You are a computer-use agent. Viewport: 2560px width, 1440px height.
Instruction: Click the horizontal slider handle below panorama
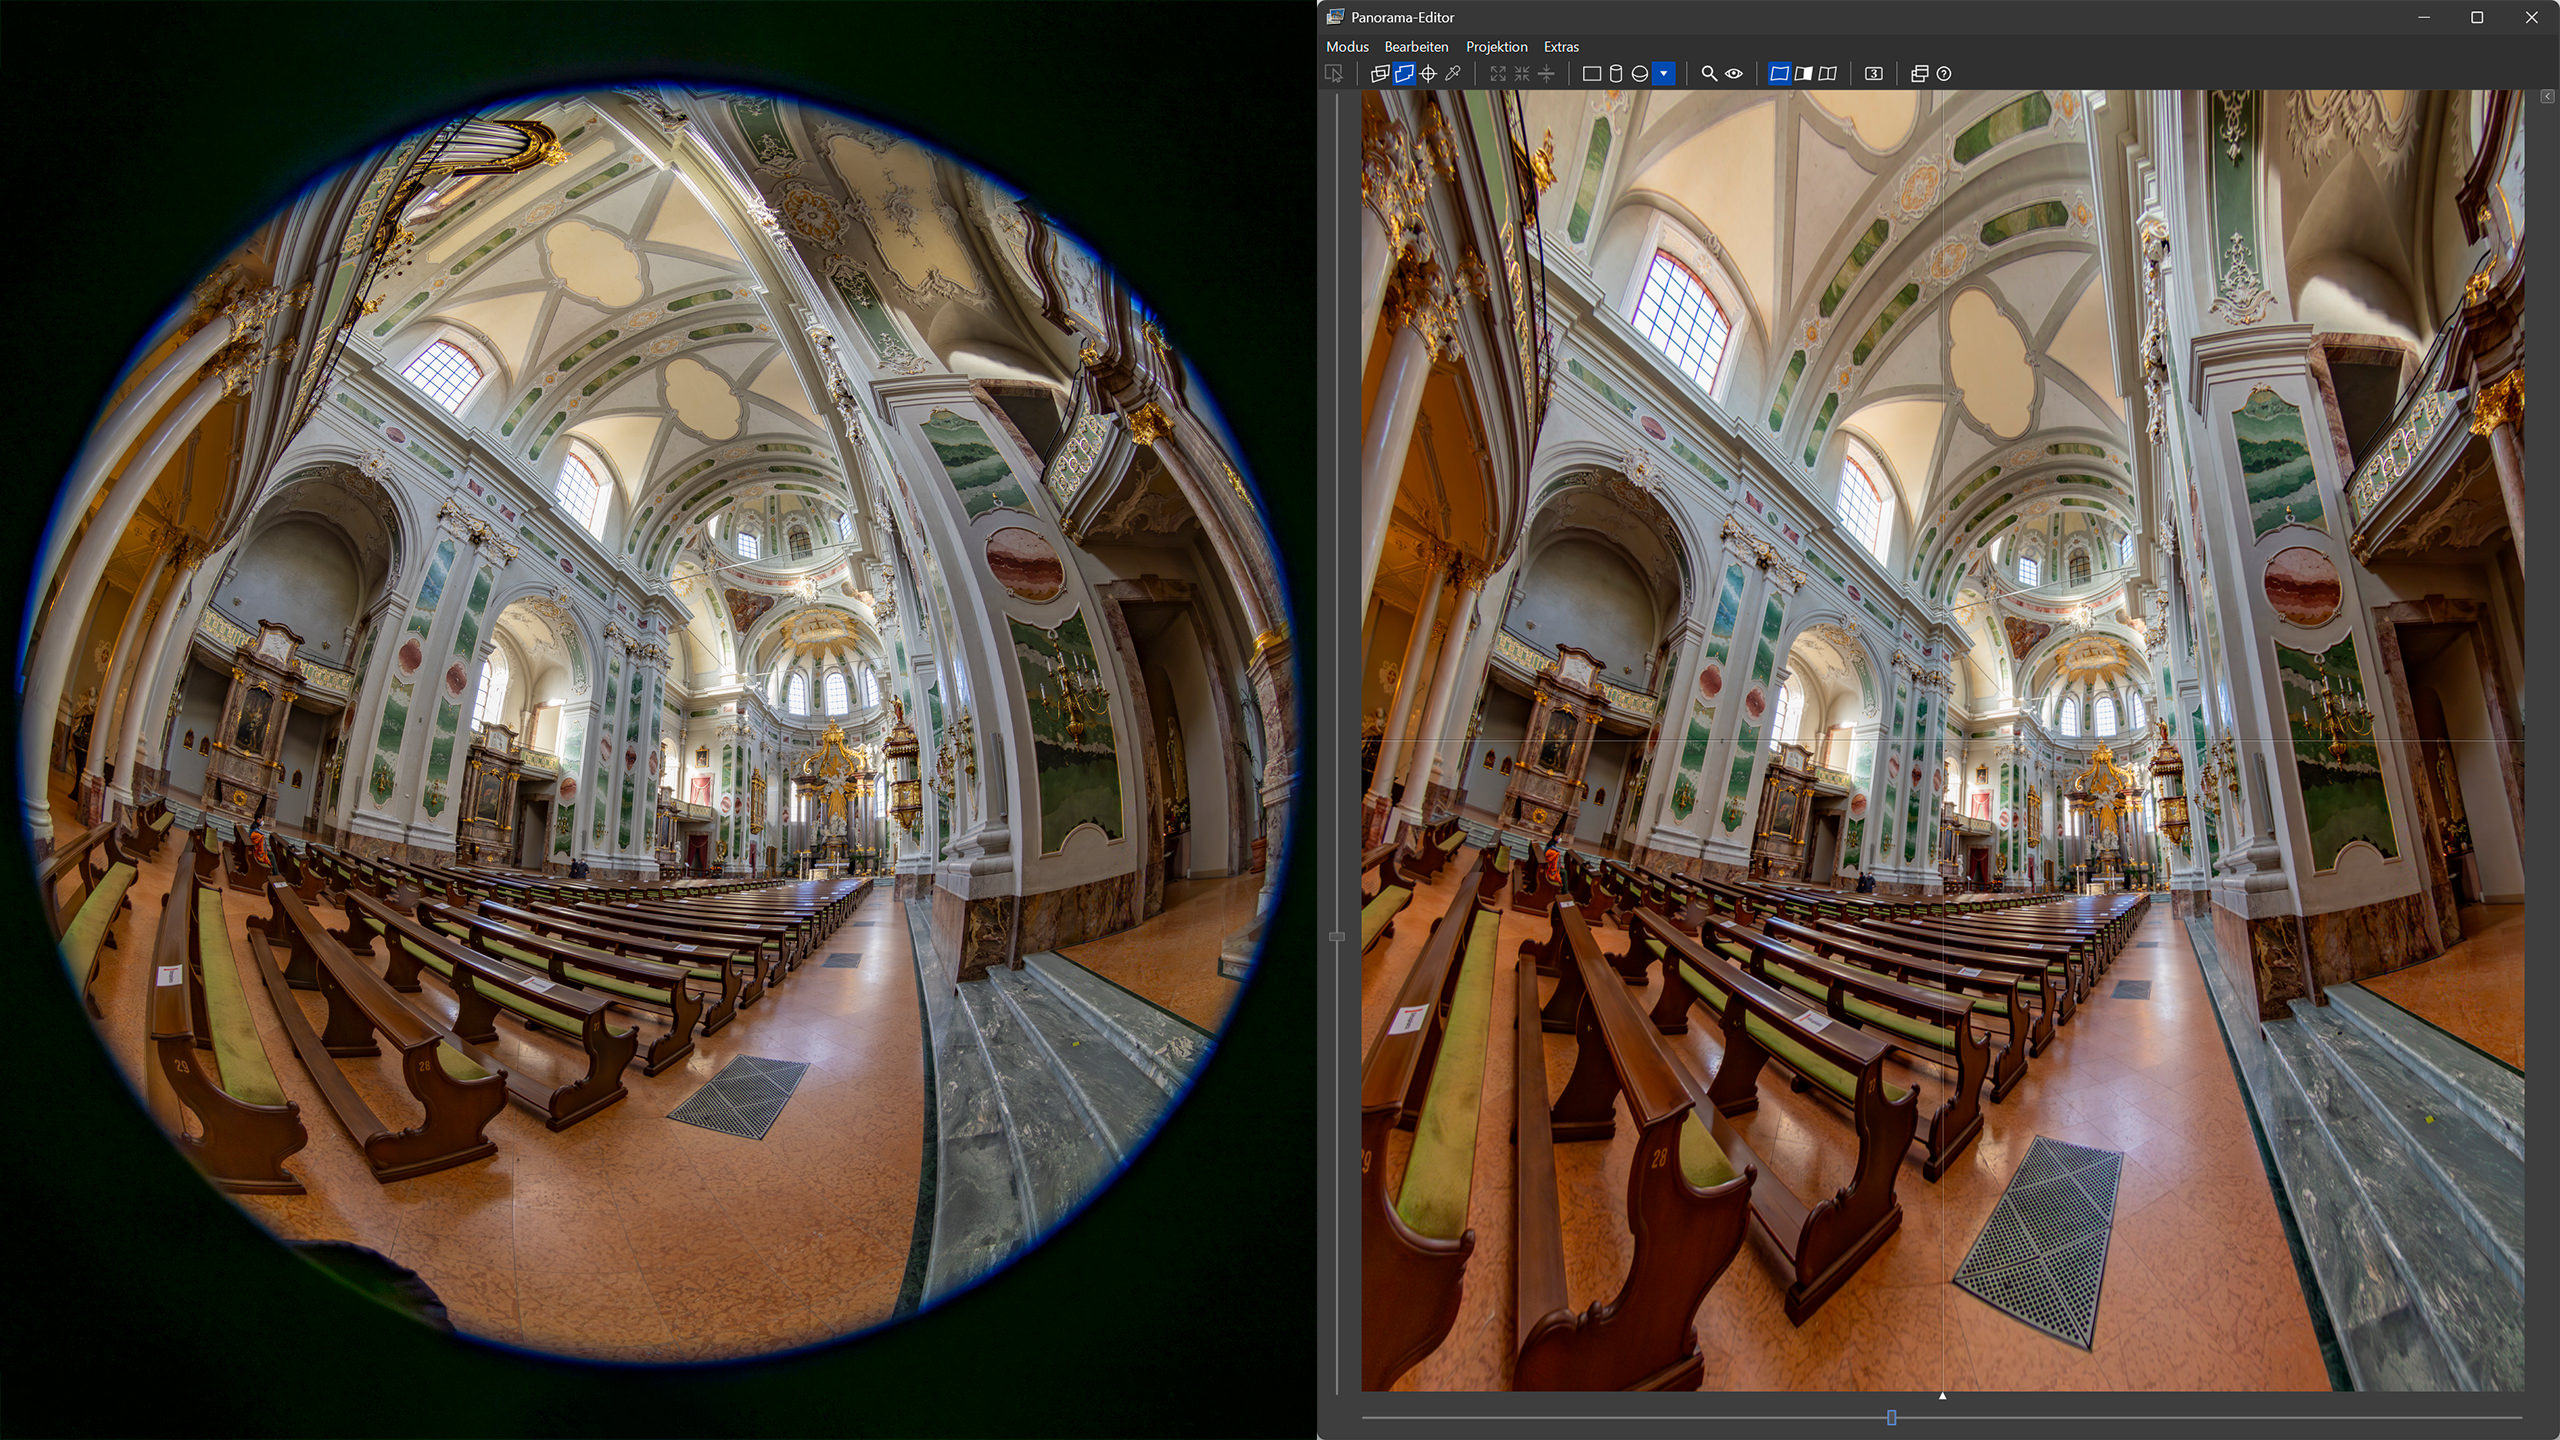pyautogui.click(x=1891, y=1417)
